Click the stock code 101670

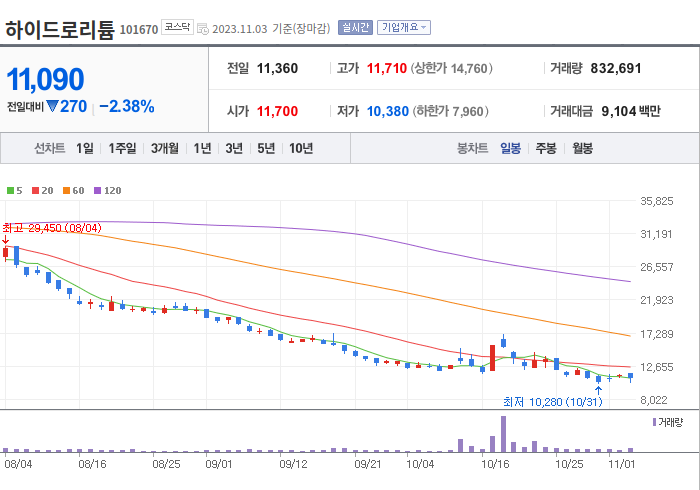(x=139, y=29)
